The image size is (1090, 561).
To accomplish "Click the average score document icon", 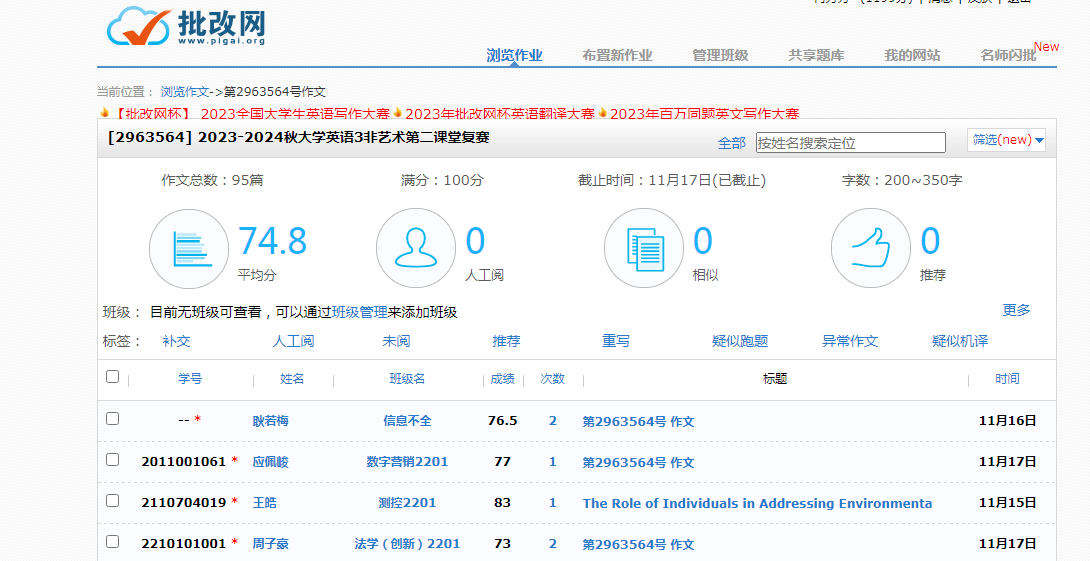I will (189, 249).
